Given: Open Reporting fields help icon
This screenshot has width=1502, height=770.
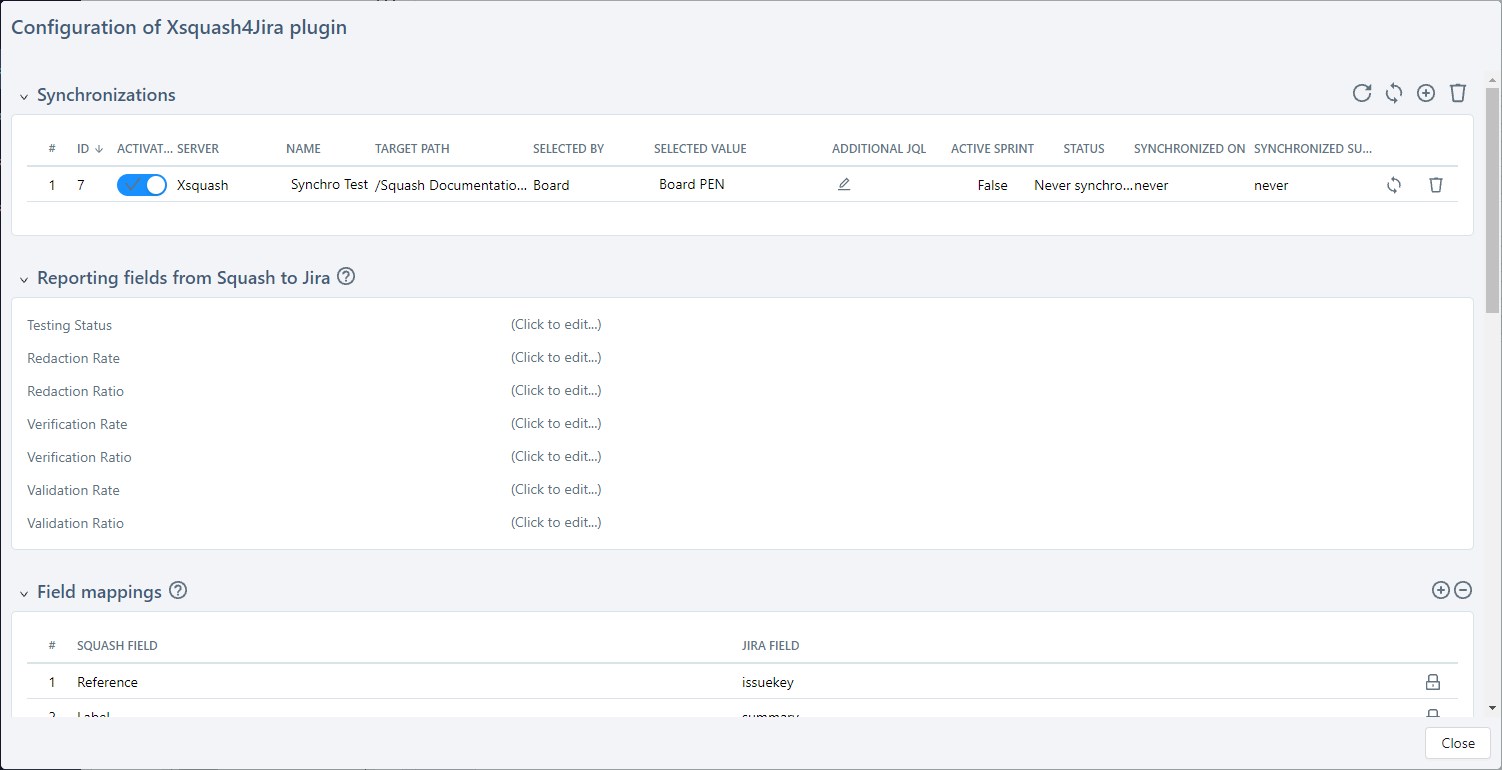Looking at the screenshot, I should (346, 276).
